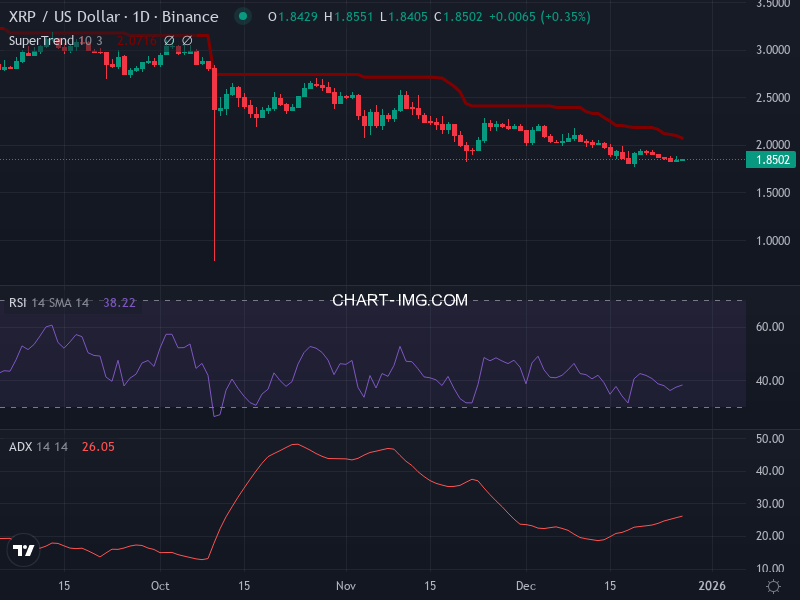Click the green market status dot beside the symbol
The height and width of the screenshot is (600, 800).
(x=242, y=16)
